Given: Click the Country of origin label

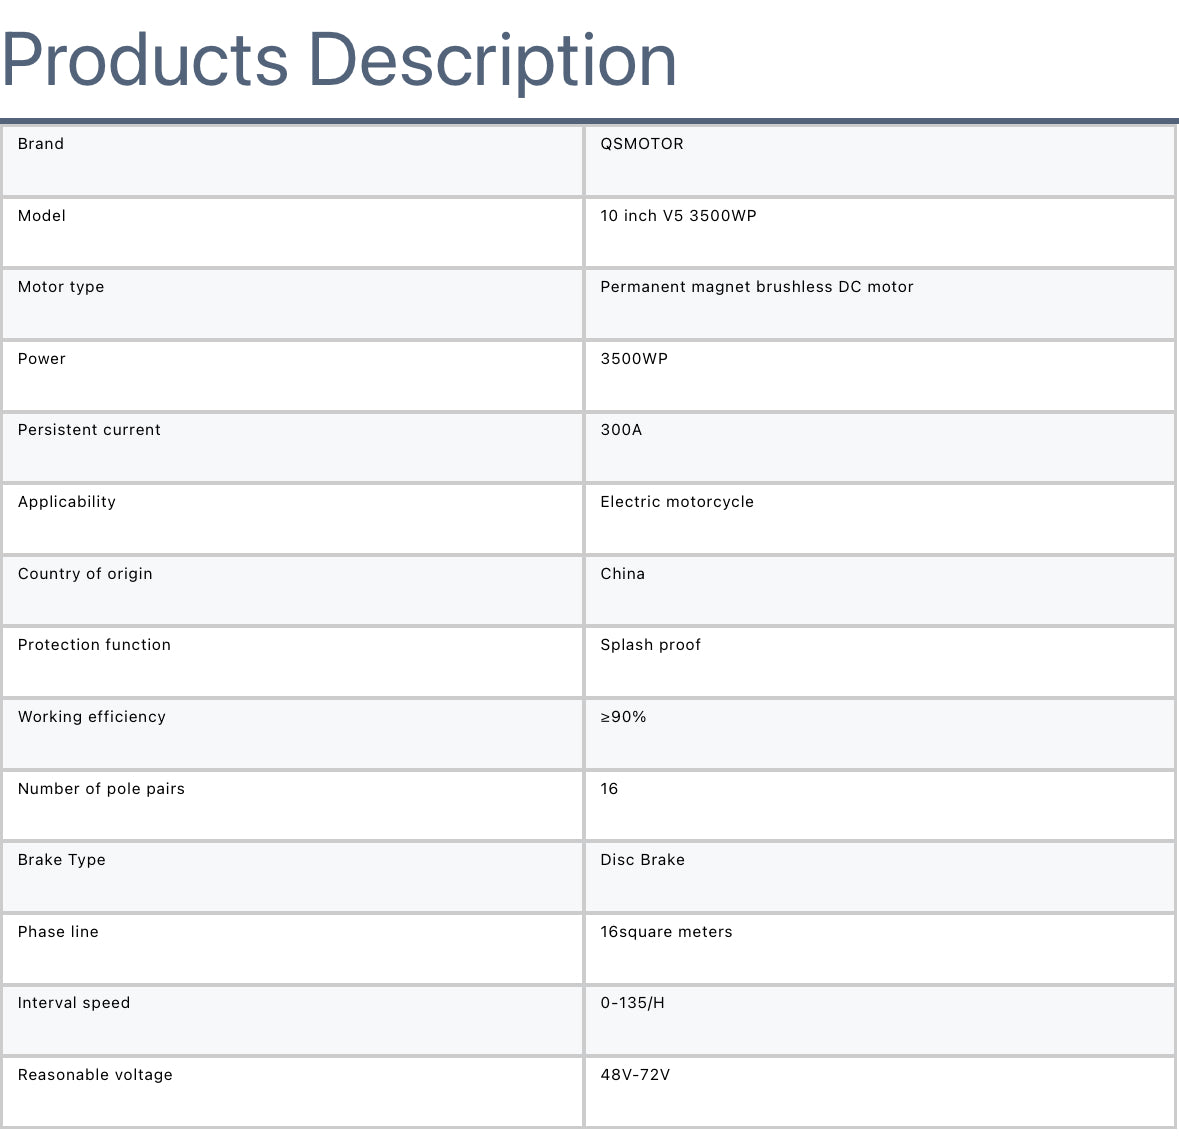Looking at the screenshot, I should (85, 574).
